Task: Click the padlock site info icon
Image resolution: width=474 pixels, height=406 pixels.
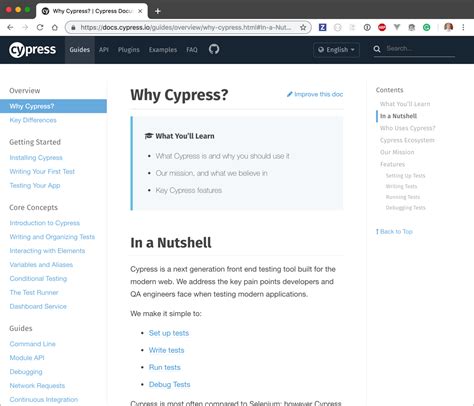Action: coord(73,27)
